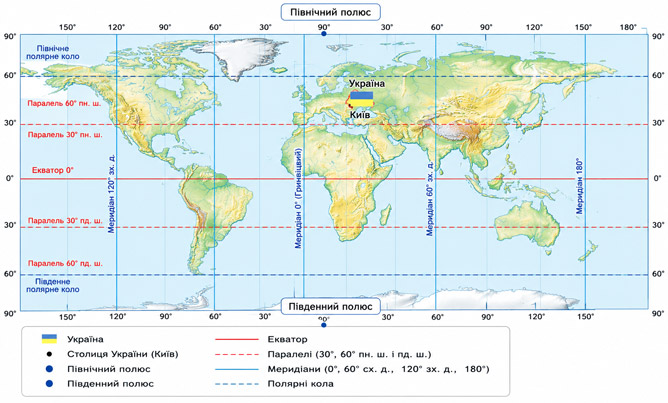Click the flag icon in the legend
The image size is (668, 403).
pos(49,339)
